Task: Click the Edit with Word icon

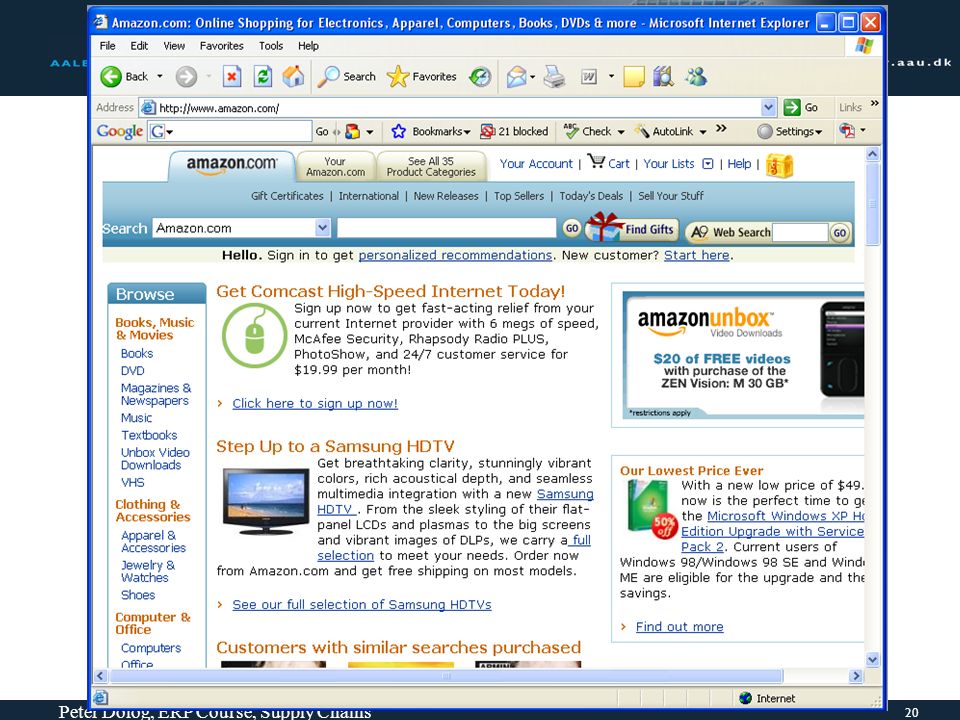Action: pos(589,77)
